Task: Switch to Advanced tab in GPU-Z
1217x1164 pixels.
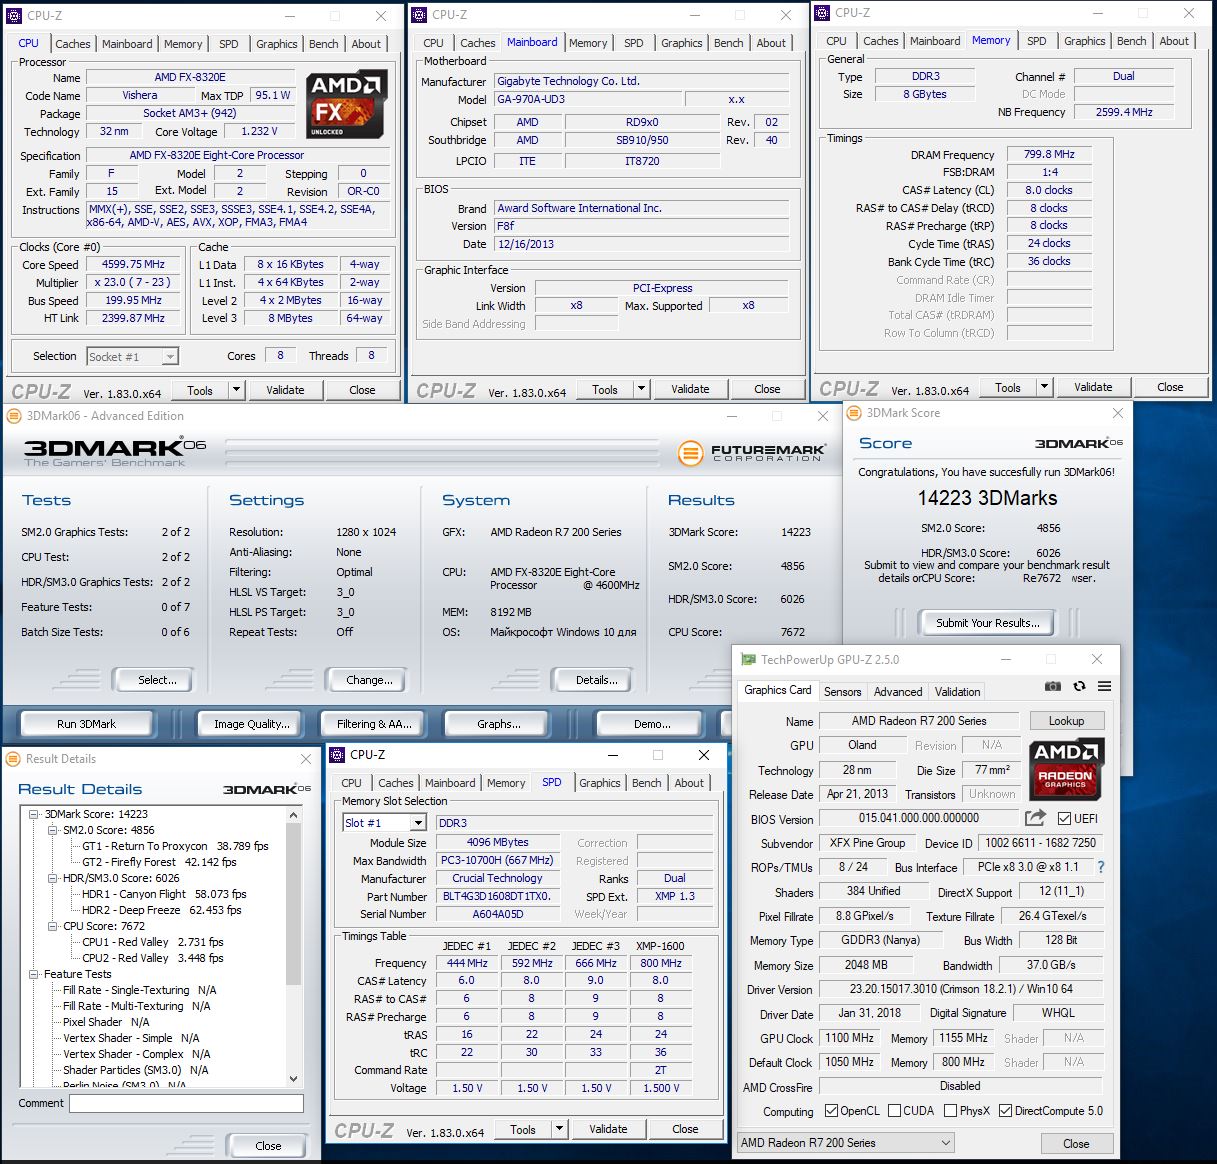Action: coord(898,692)
